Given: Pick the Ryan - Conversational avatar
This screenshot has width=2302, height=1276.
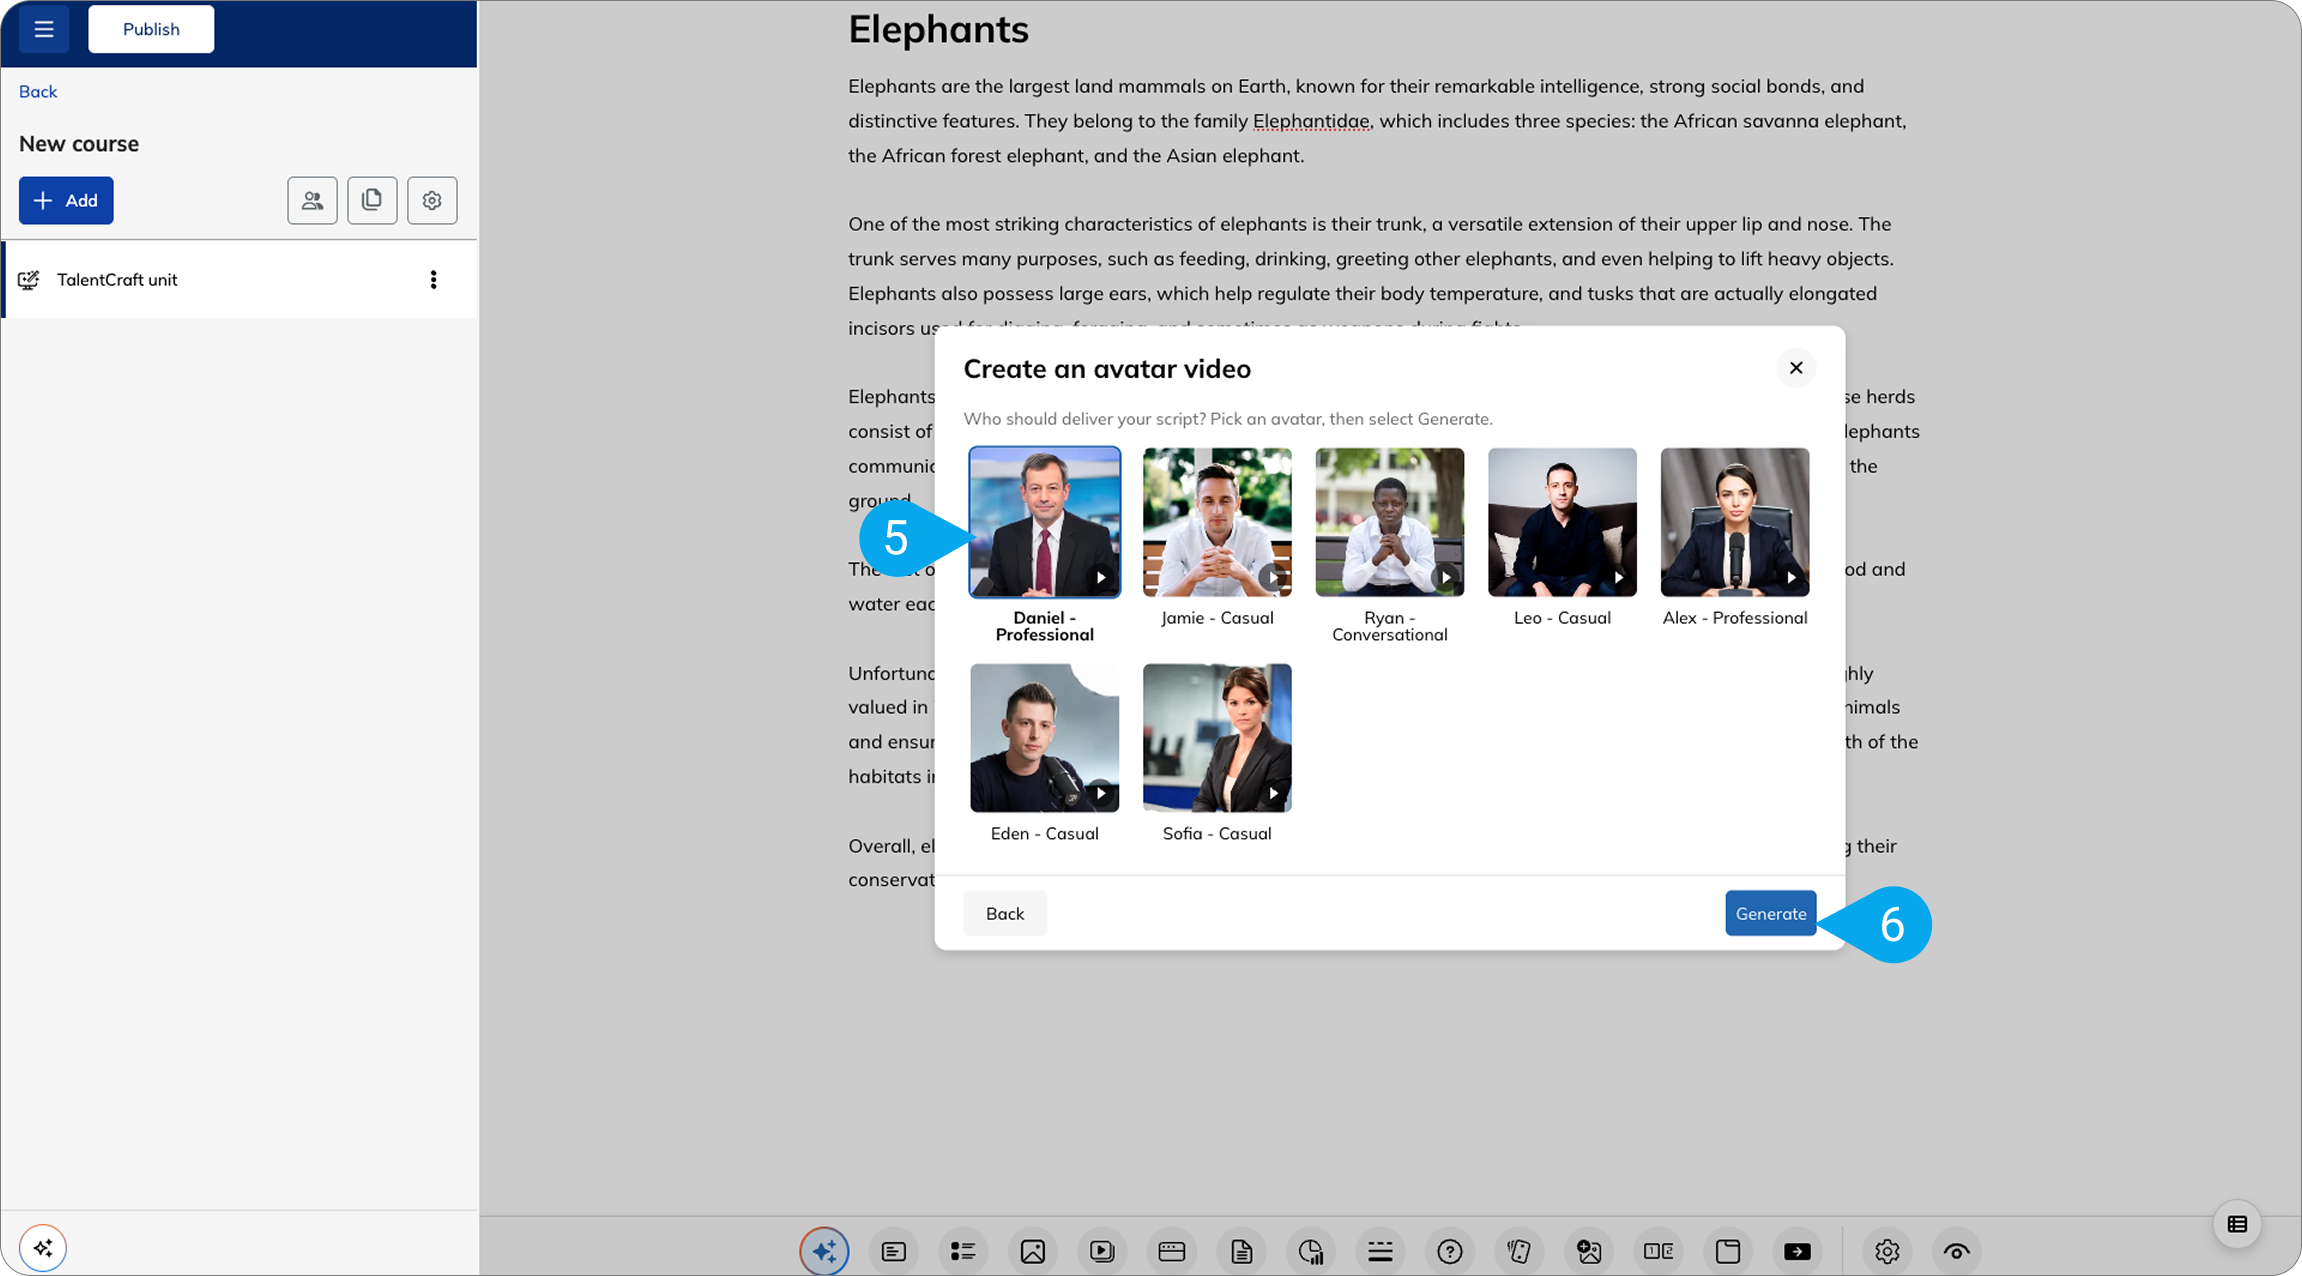Looking at the screenshot, I should [1390, 522].
